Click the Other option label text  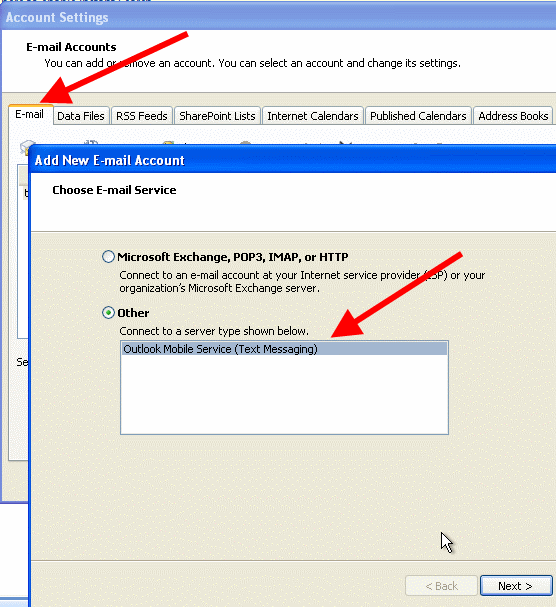[x=133, y=313]
